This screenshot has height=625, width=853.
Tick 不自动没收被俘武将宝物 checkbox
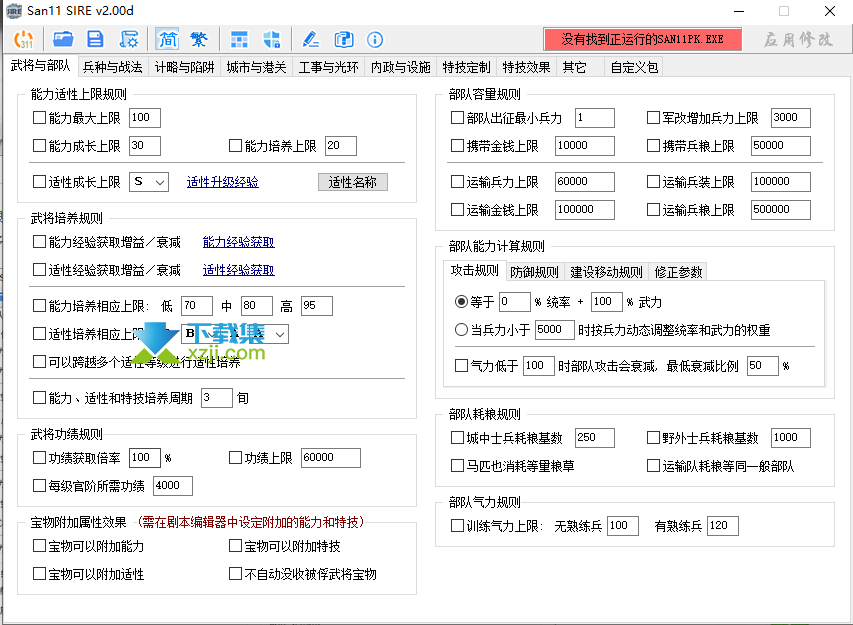(235, 574)
